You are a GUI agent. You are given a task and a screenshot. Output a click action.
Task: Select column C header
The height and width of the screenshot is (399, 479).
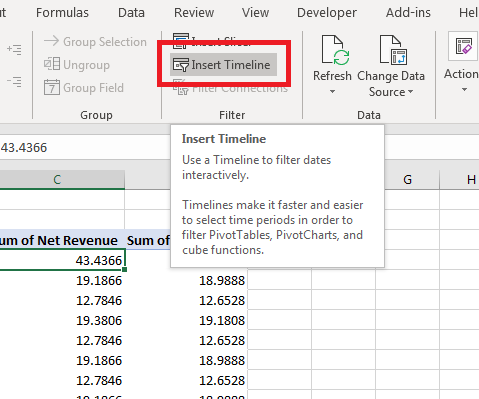coord(62,180)
